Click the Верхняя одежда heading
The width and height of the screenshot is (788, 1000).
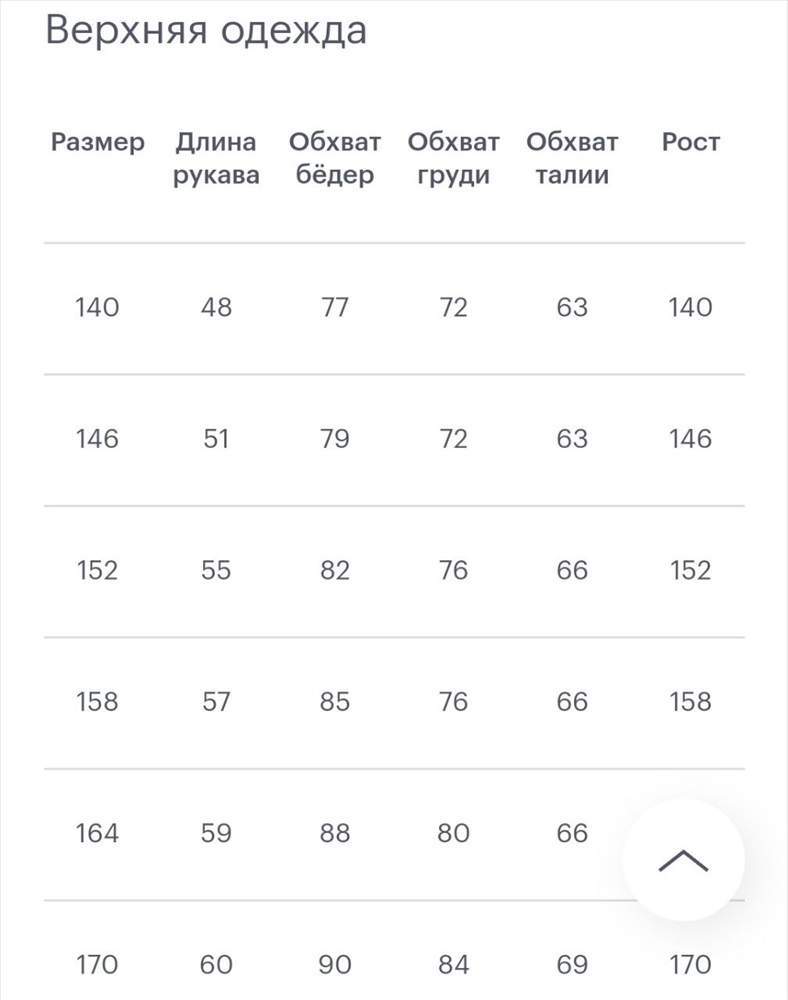coord(206,29)
